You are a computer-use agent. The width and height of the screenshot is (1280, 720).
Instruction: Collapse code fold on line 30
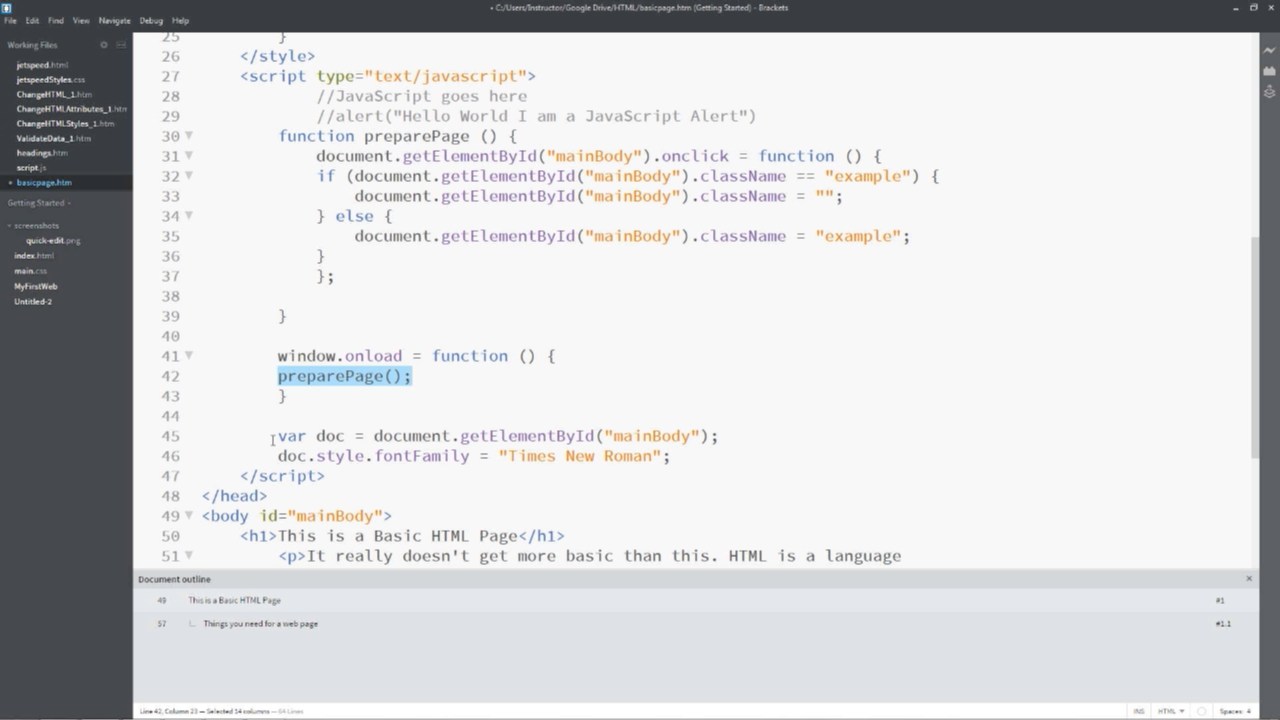[x=189, y=136]
